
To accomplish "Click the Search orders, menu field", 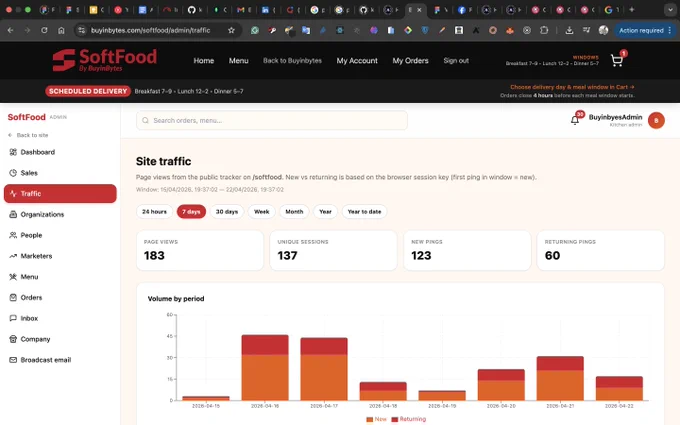I will 272,121.
